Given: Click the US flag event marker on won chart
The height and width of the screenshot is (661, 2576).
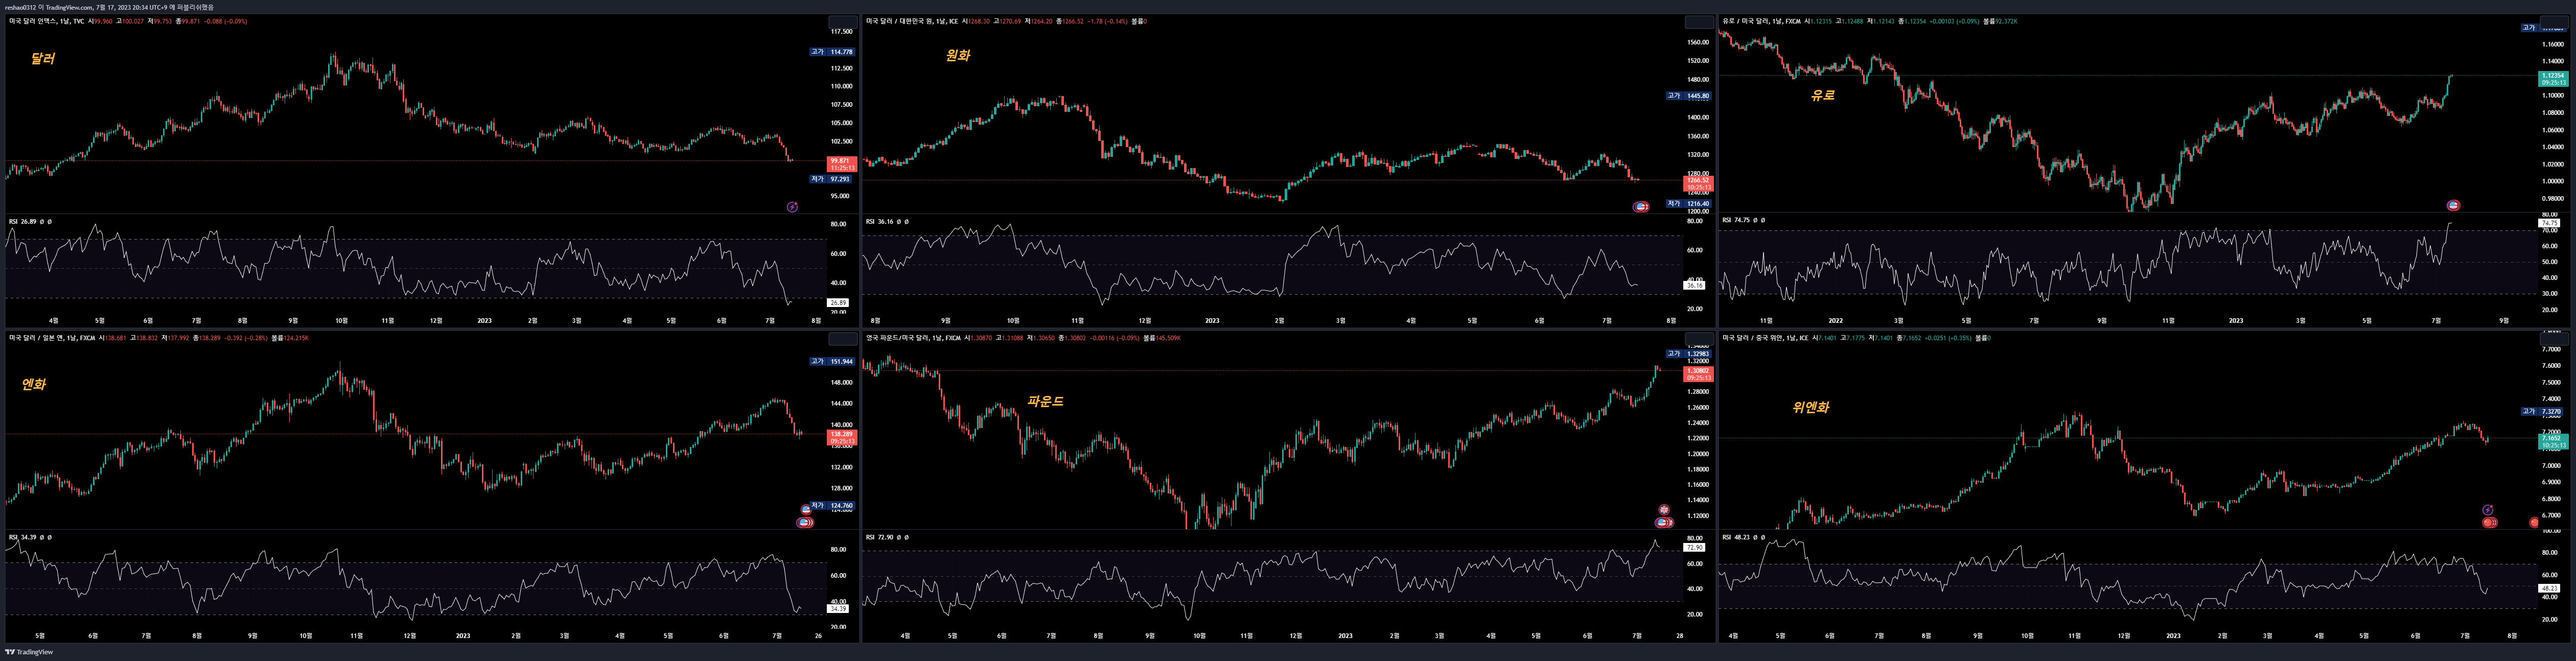Looking at the screenshot, I should pyautogui.click(x=1640, y=207).
